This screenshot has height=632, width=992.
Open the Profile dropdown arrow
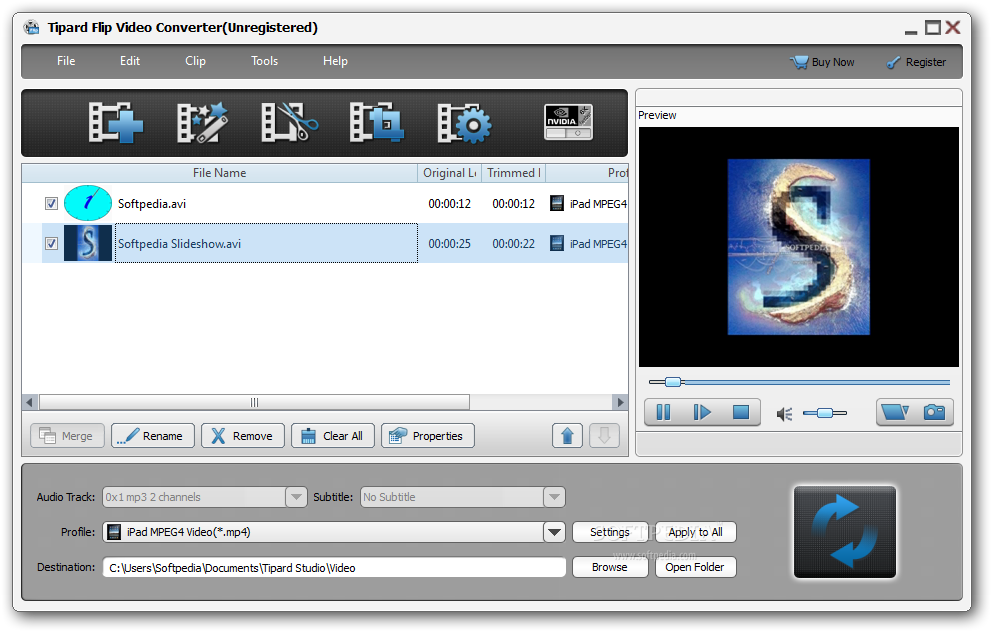(554, 532)
